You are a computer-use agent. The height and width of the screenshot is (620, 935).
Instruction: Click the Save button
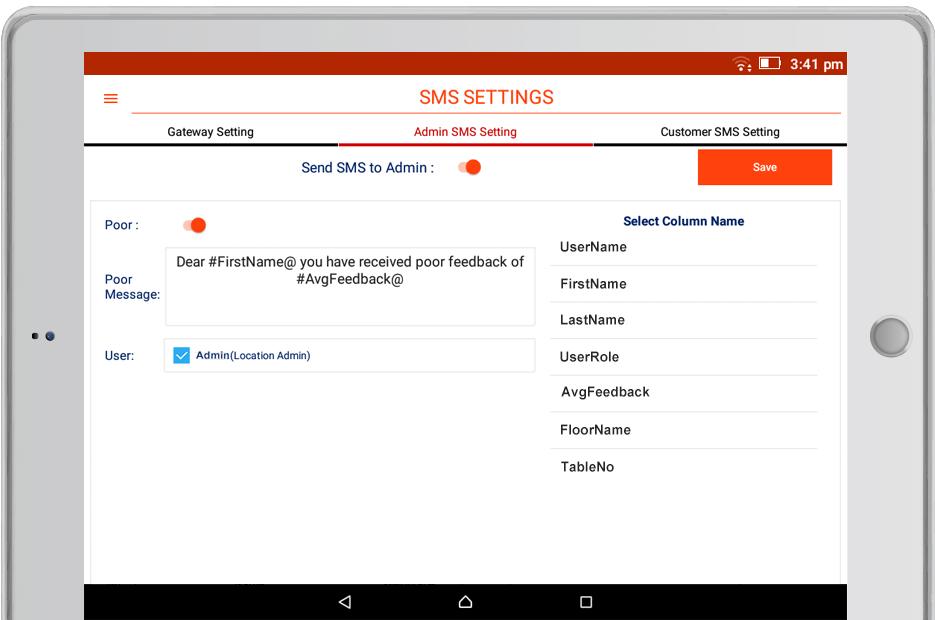(764, 168)
